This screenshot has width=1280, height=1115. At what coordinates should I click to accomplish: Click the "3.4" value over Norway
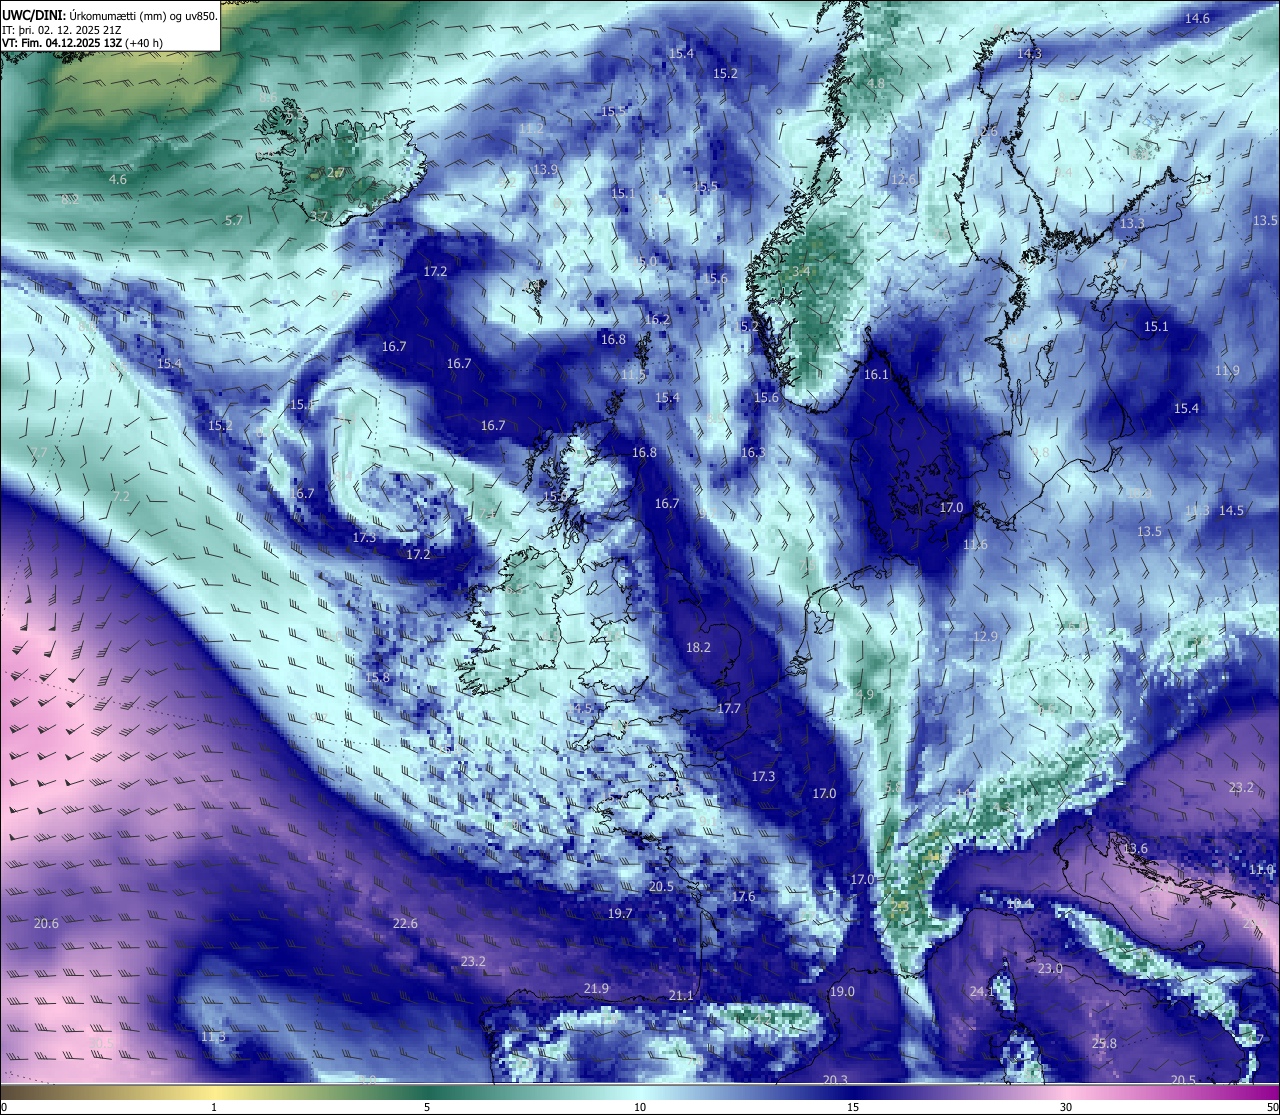point(801,272)
